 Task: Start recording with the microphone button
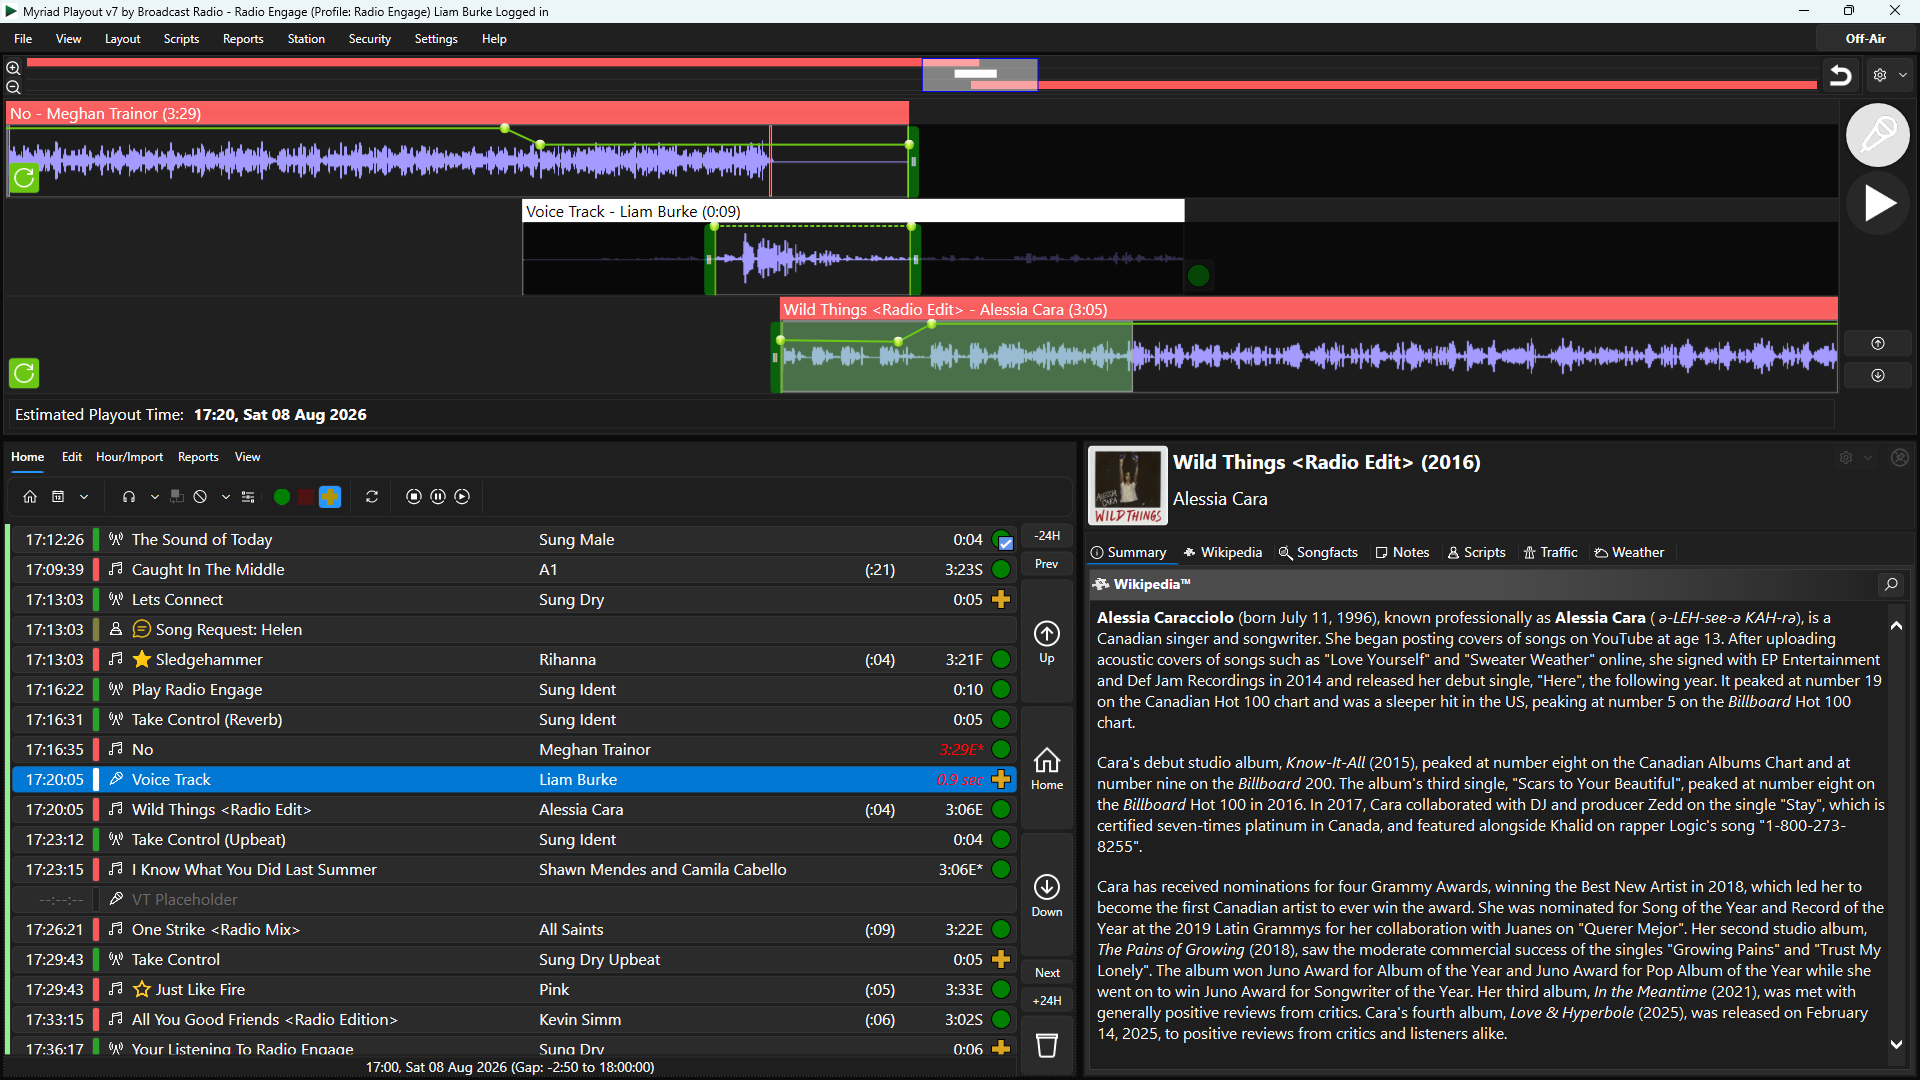1877,135
